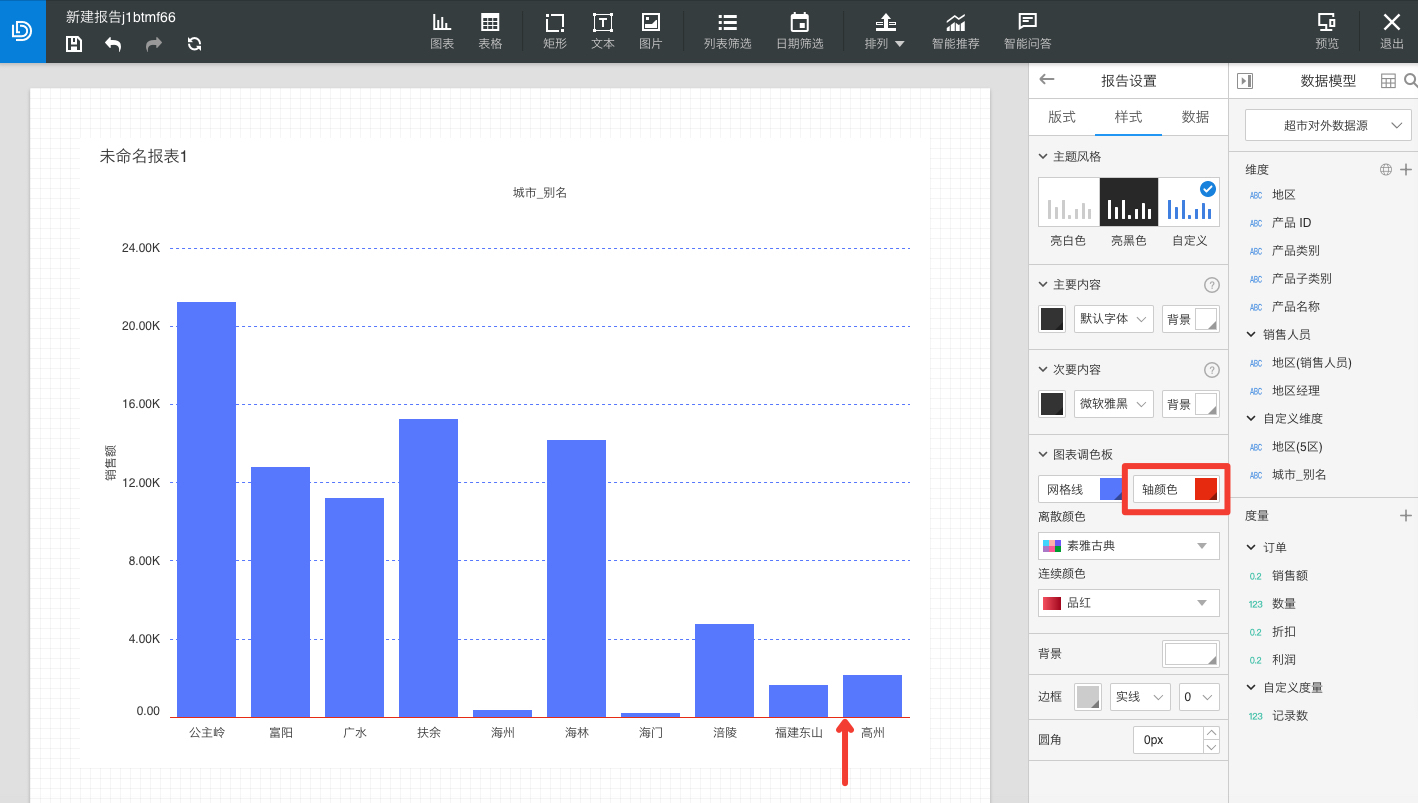Open the 排列 arrange menu
This screenshot has height=803, width=1418.
884,31
